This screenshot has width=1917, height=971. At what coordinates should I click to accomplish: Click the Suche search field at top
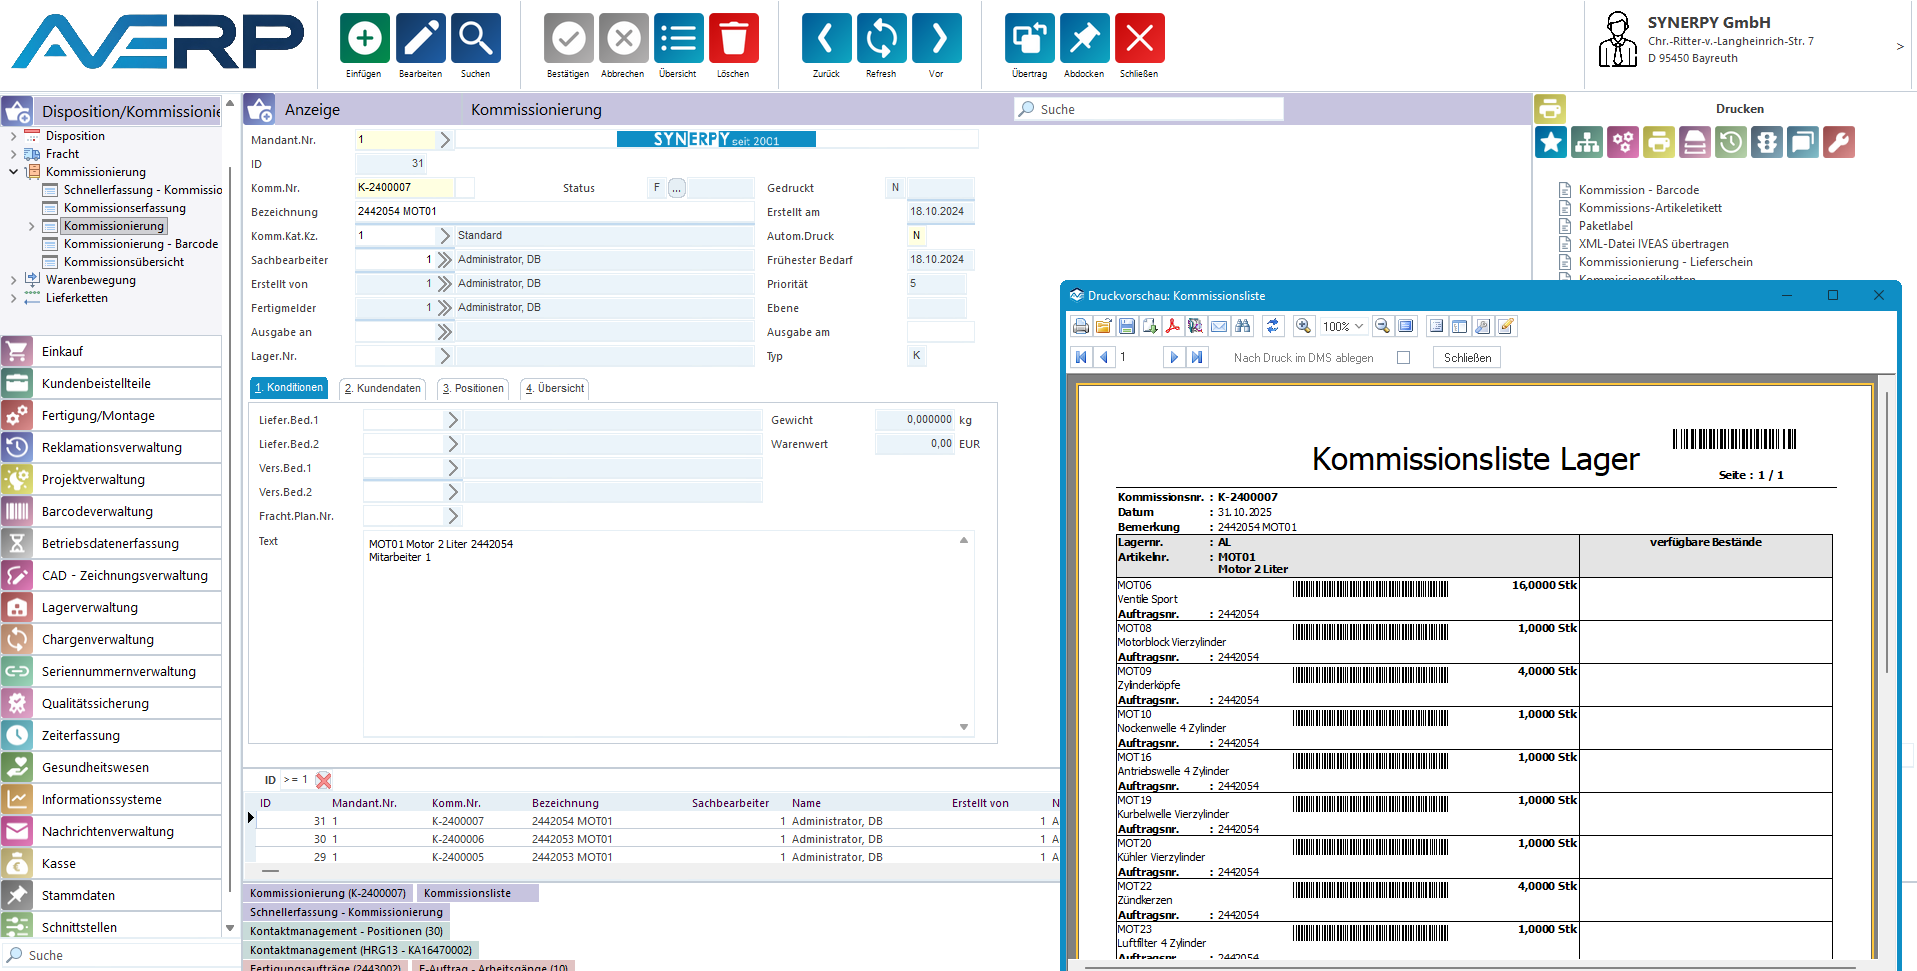click(1150, 110)
